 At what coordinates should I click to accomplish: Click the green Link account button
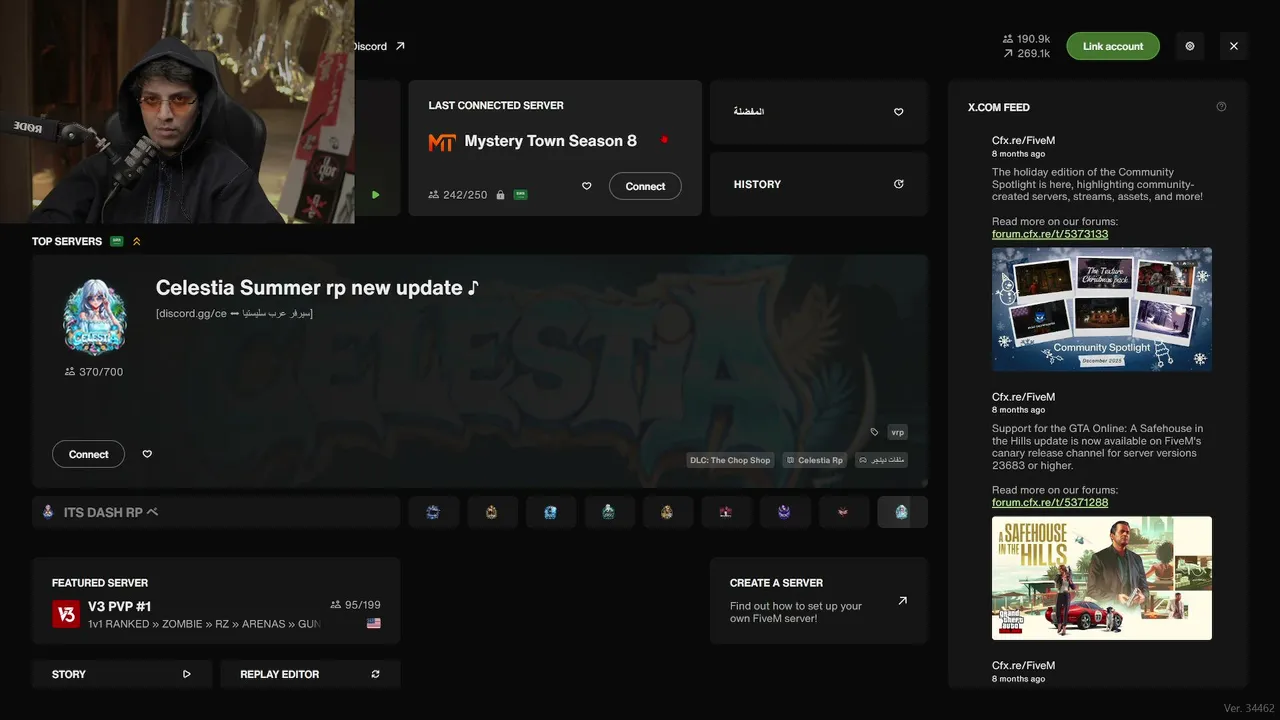coord(1113,46)
